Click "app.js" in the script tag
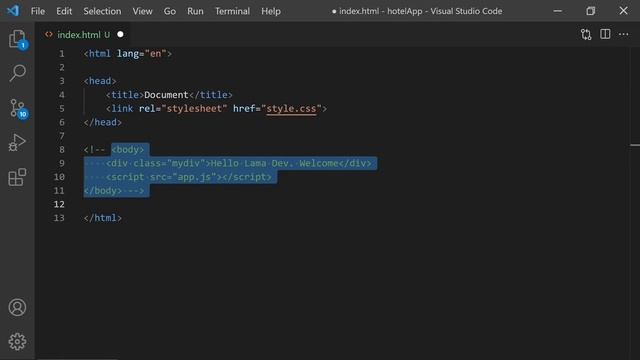This screenshot has width=640, height=360. pyautogui.click(x=194, y=177)
